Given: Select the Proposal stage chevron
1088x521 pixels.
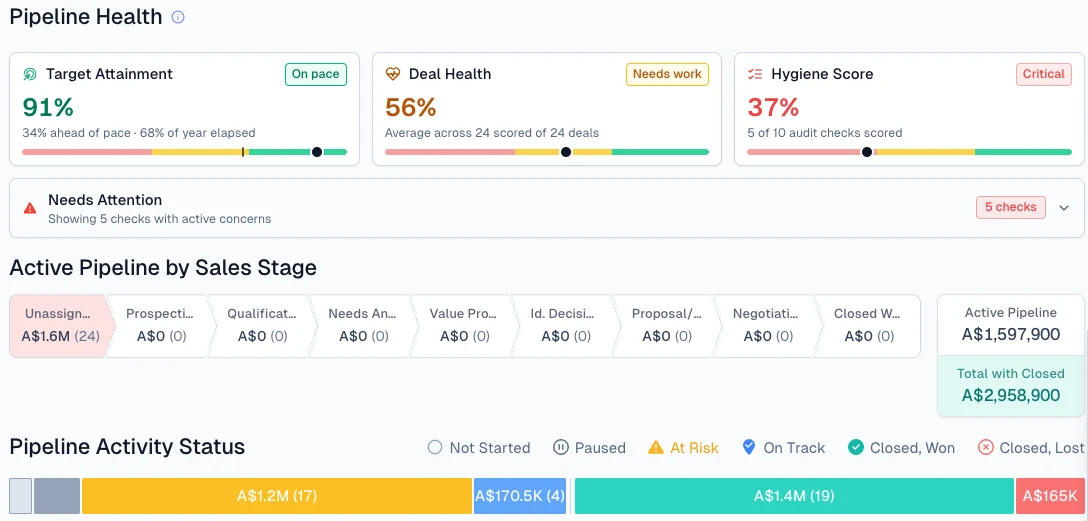Looking at the screenshot, I should point(666,325).
